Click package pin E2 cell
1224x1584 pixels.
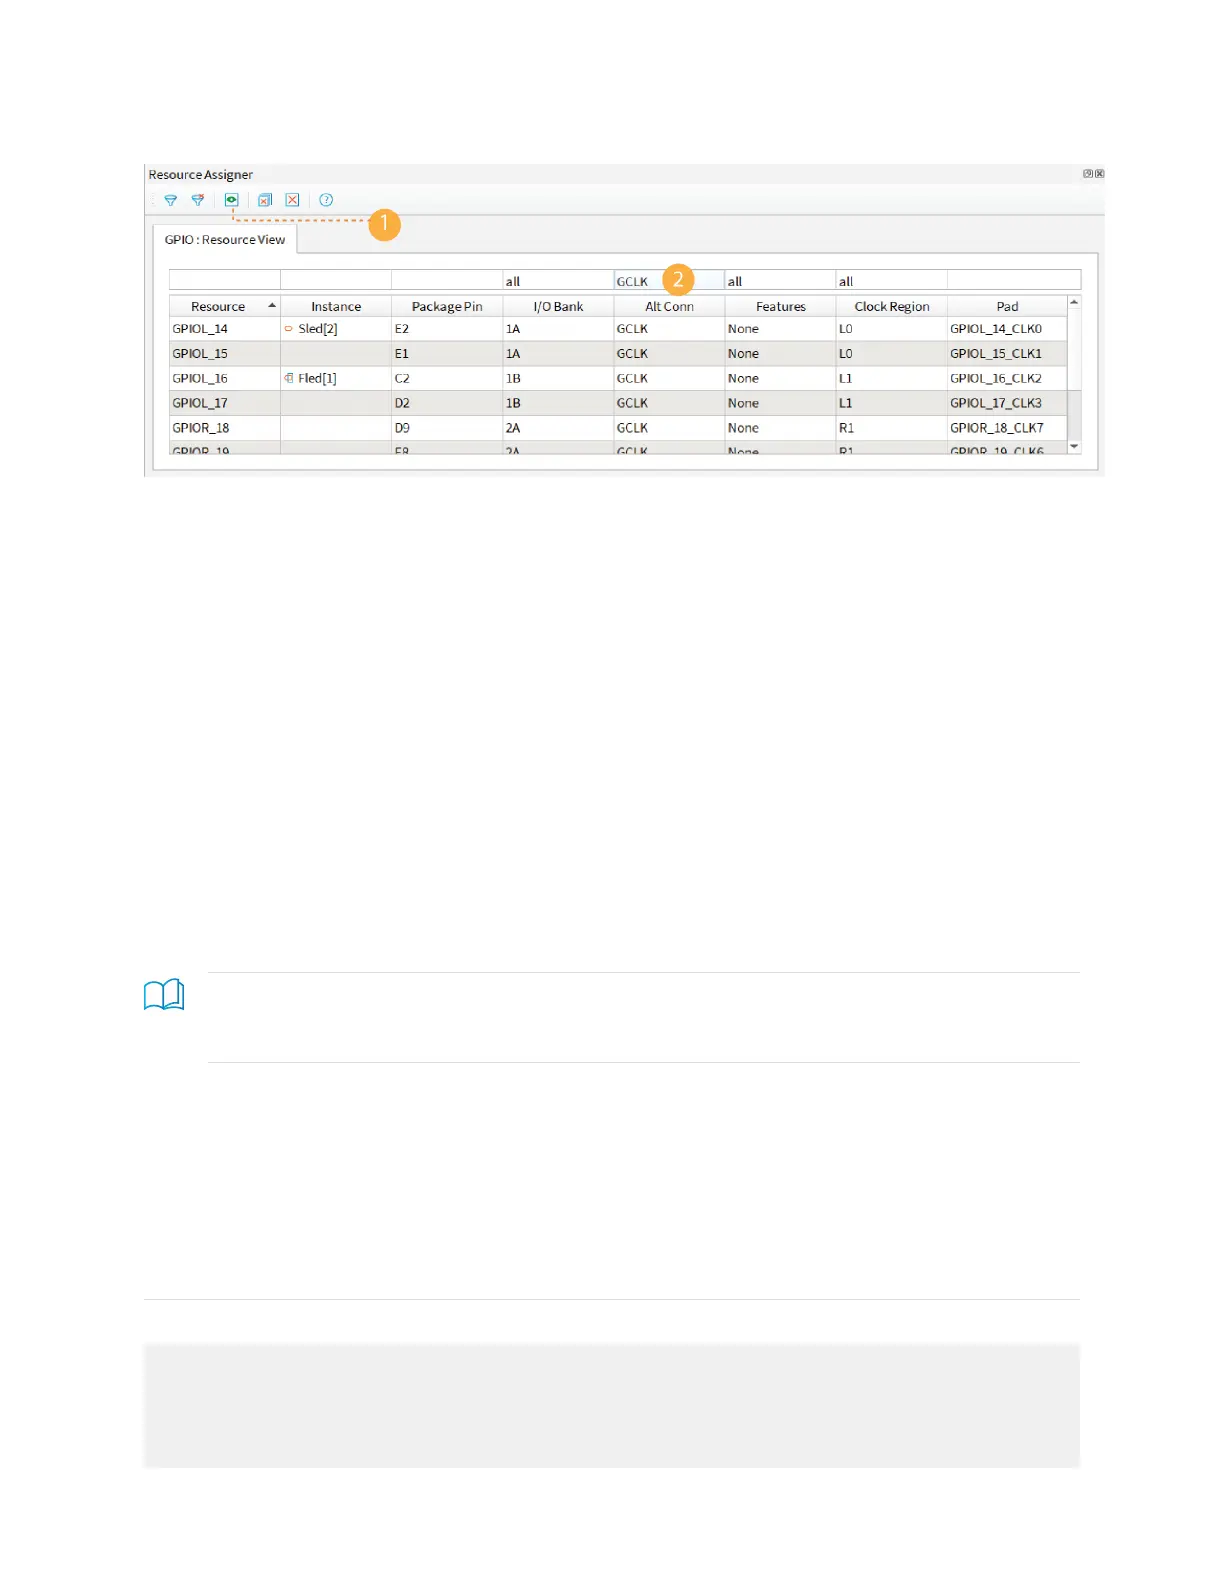click(x=447, y=329)
